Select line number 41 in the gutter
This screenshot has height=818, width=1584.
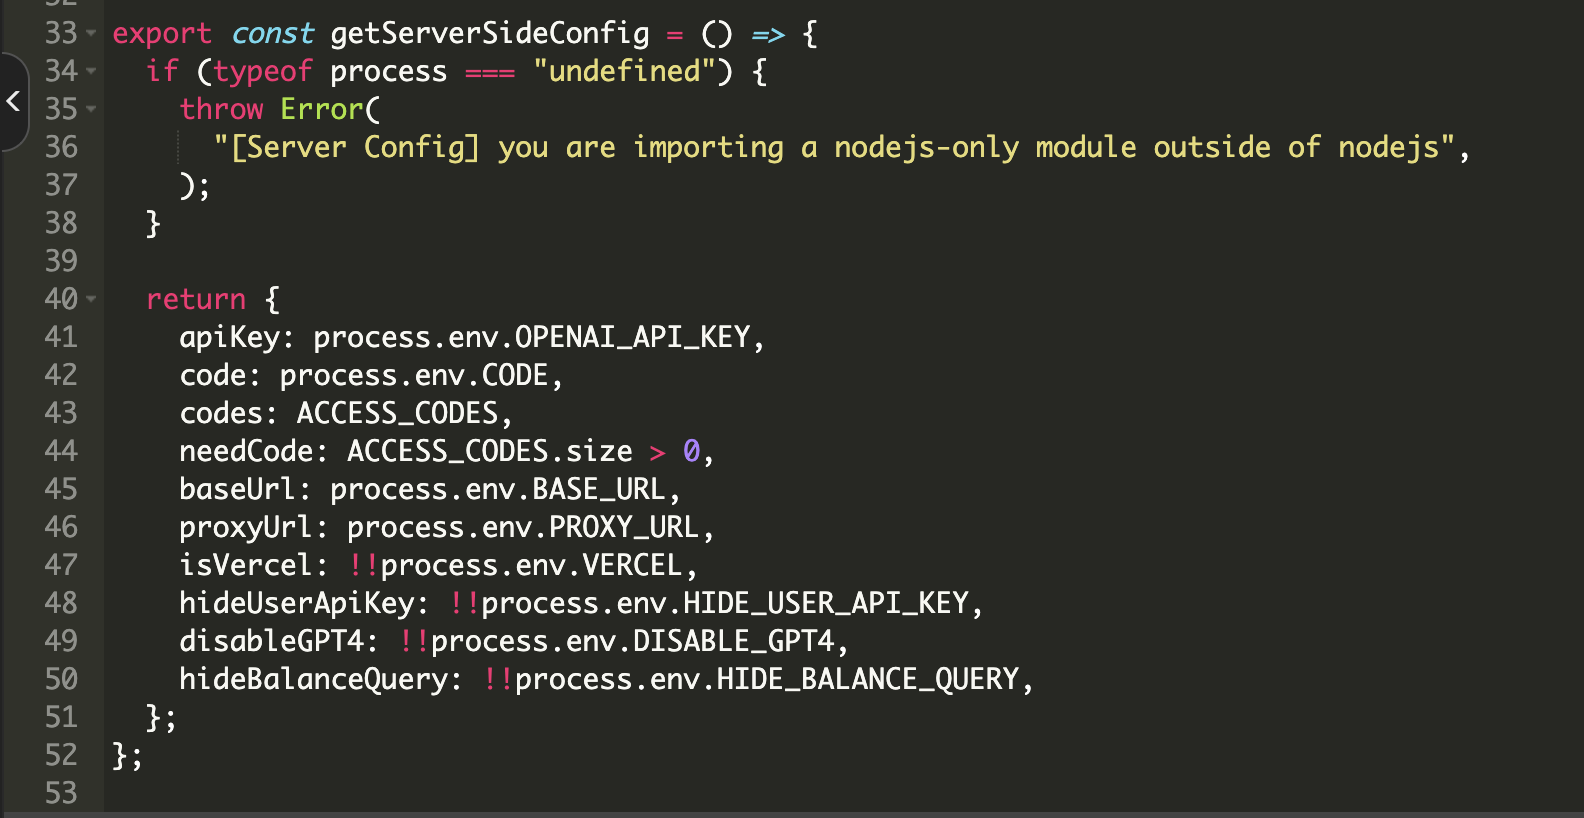click(61, 338)
